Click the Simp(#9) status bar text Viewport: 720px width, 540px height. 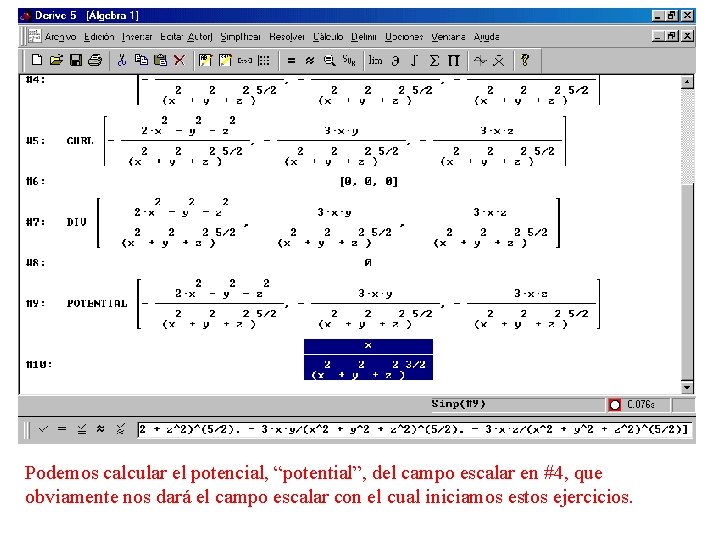tap(458, 404)
